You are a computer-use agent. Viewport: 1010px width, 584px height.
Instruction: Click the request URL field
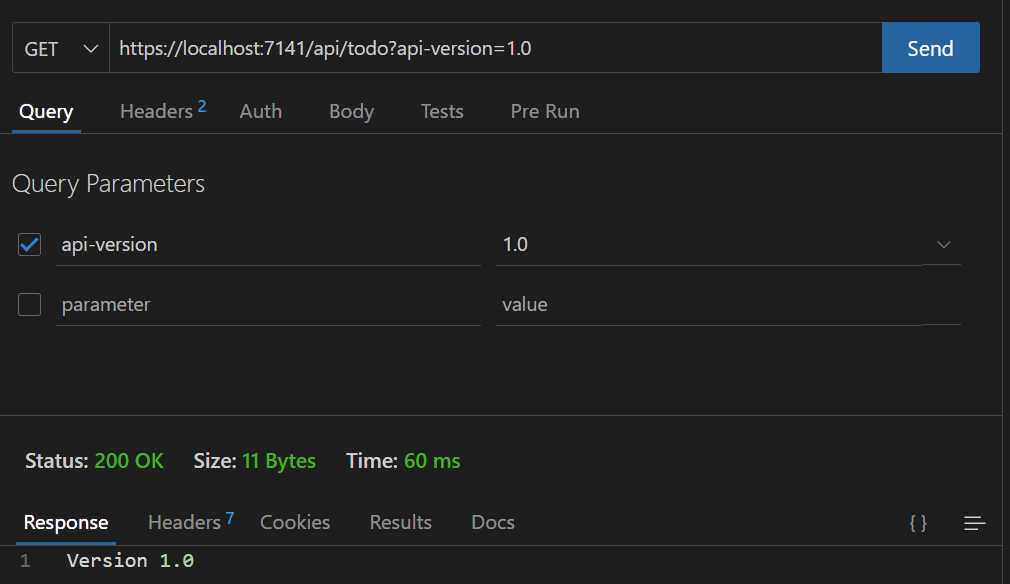[x=495, y=48]
